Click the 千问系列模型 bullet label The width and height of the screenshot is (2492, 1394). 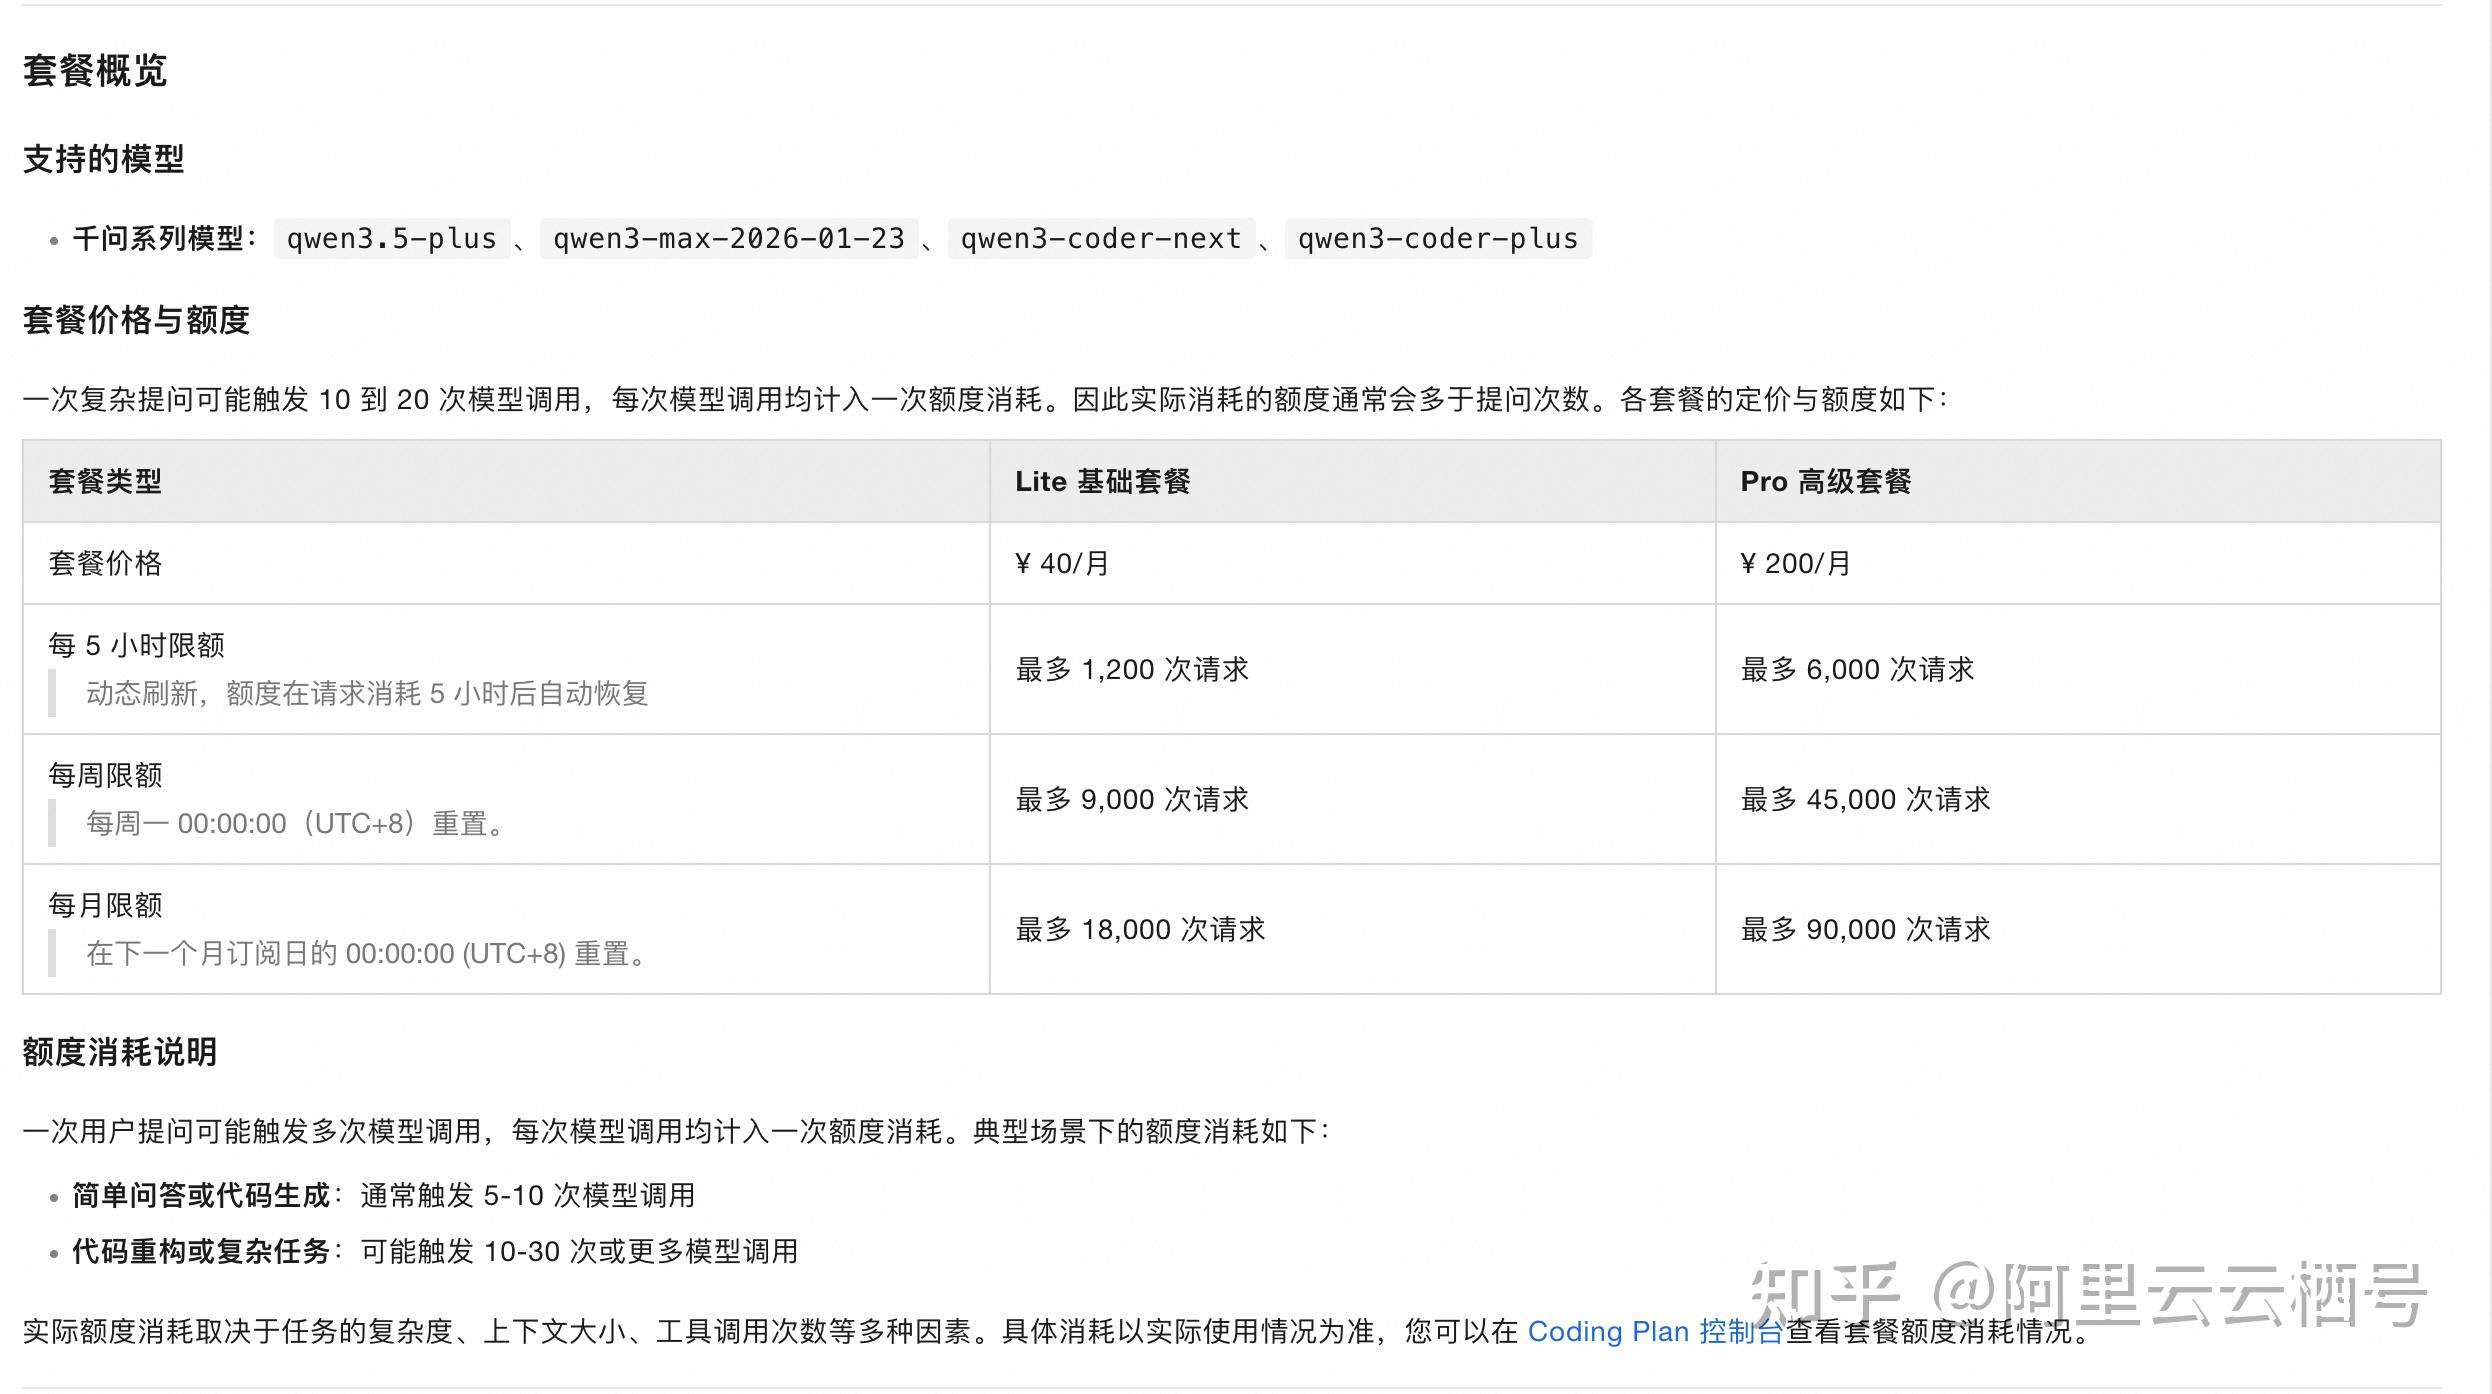[x=164, y=239]
